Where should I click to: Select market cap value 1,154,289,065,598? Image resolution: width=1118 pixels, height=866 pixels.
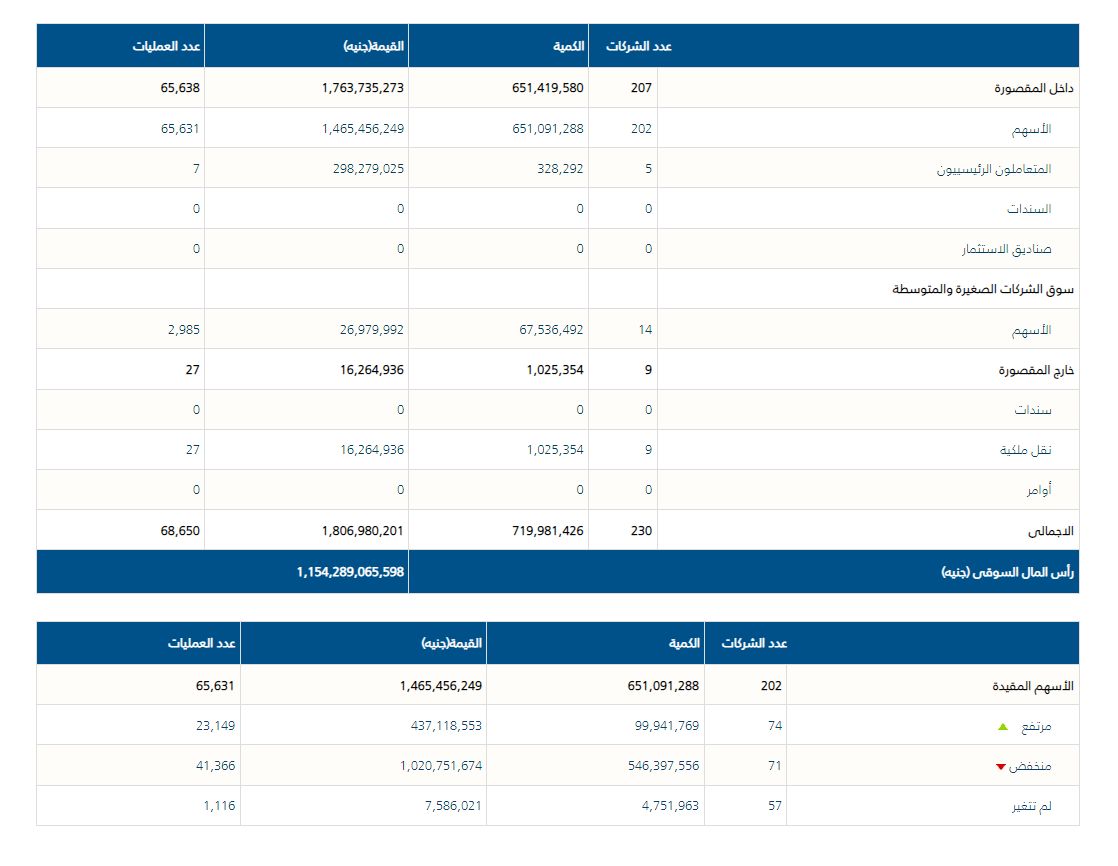[350, 572]
